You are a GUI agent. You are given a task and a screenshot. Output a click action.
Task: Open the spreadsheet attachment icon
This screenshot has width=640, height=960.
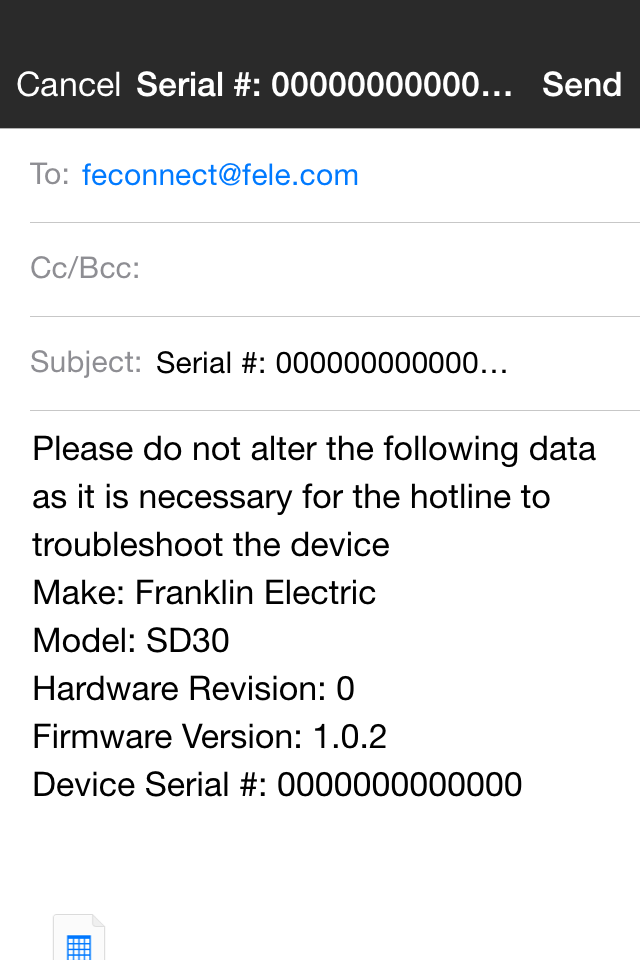pos(79,940)
